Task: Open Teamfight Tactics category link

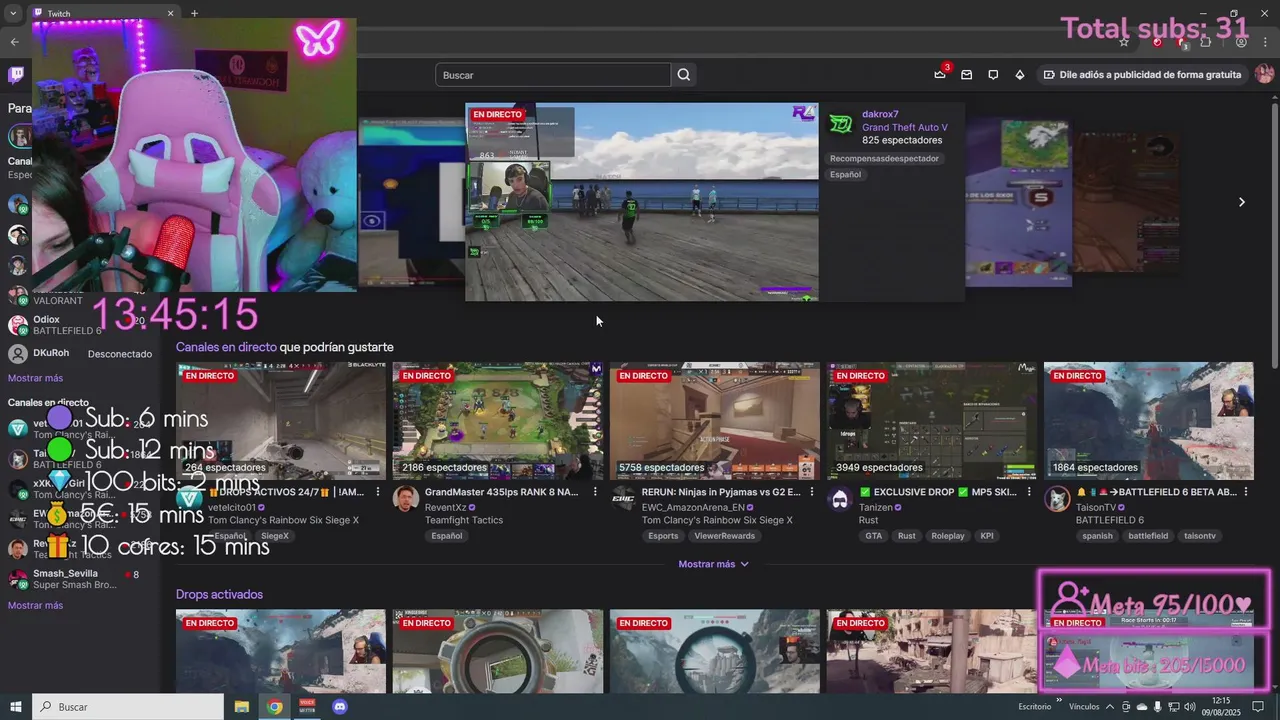Action: tap(464, 520)
